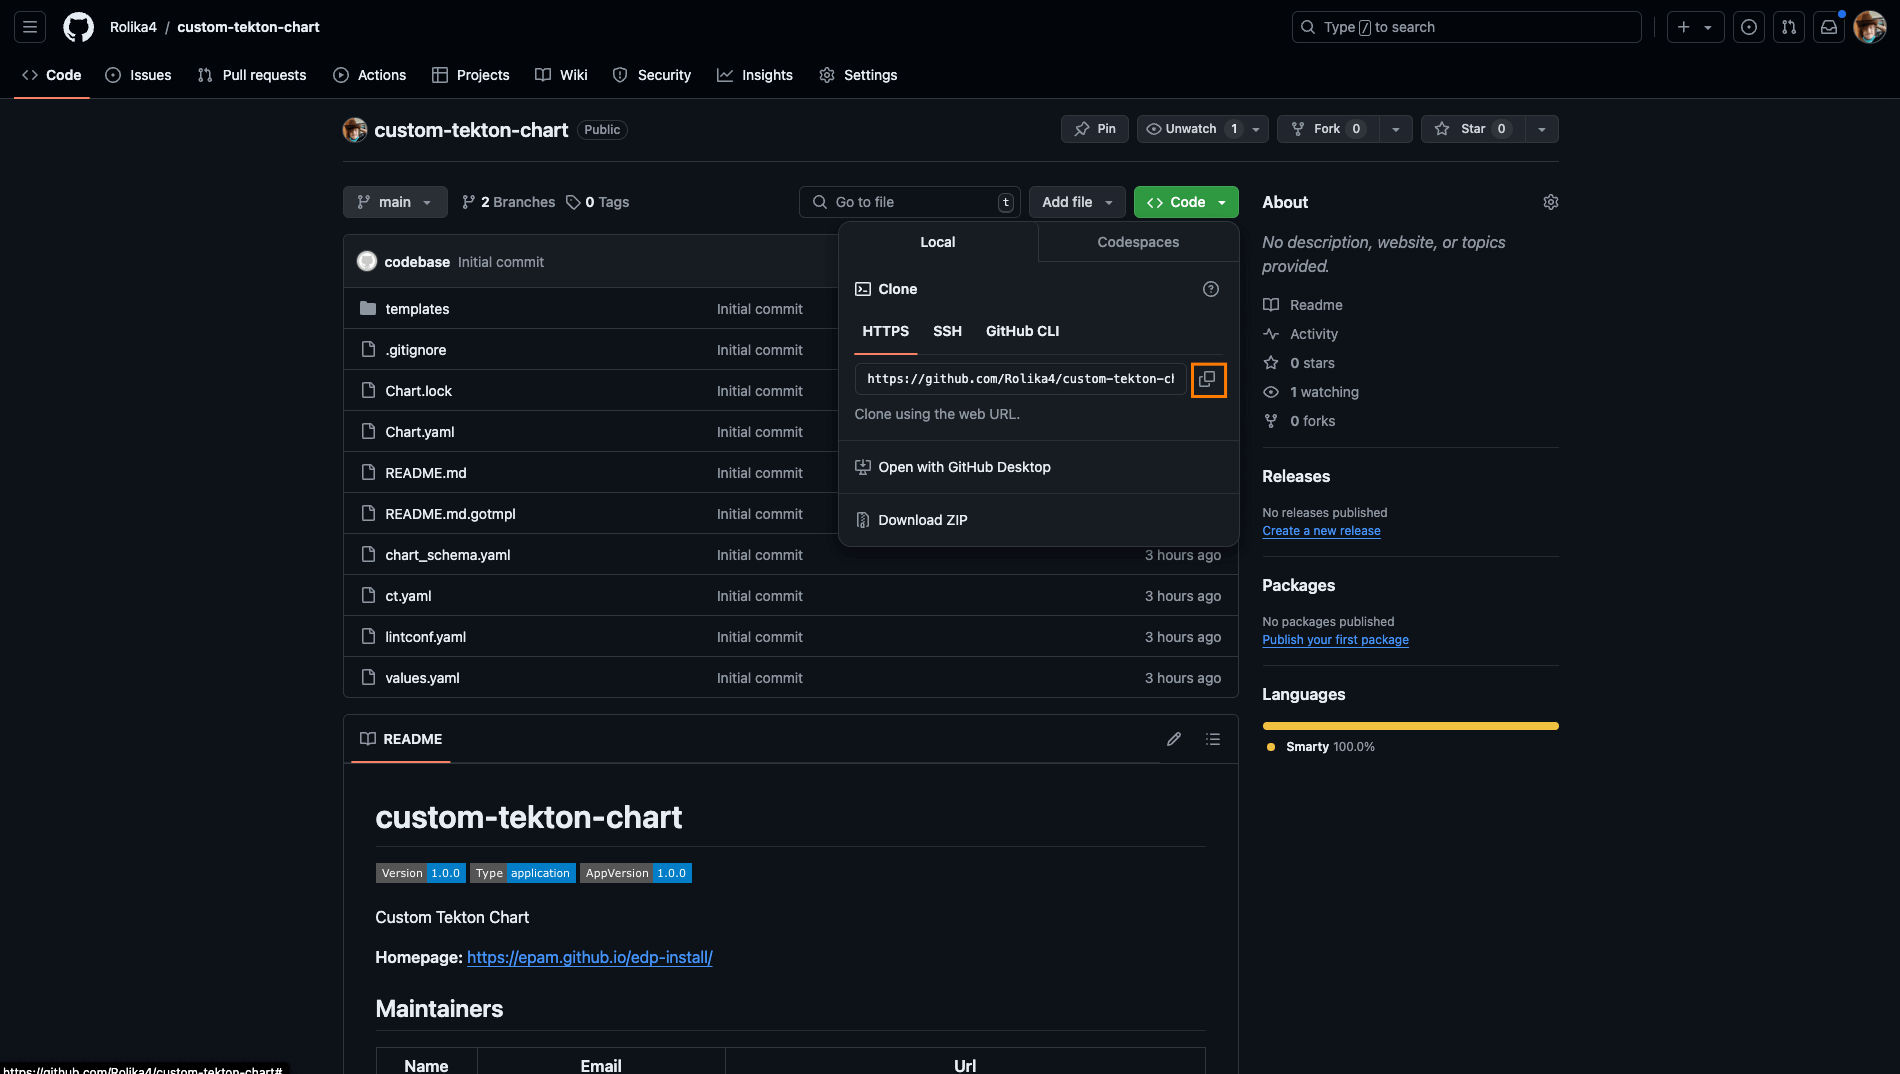
Task: Switch to the Codespaces tab
Action: coord(1137,242)
